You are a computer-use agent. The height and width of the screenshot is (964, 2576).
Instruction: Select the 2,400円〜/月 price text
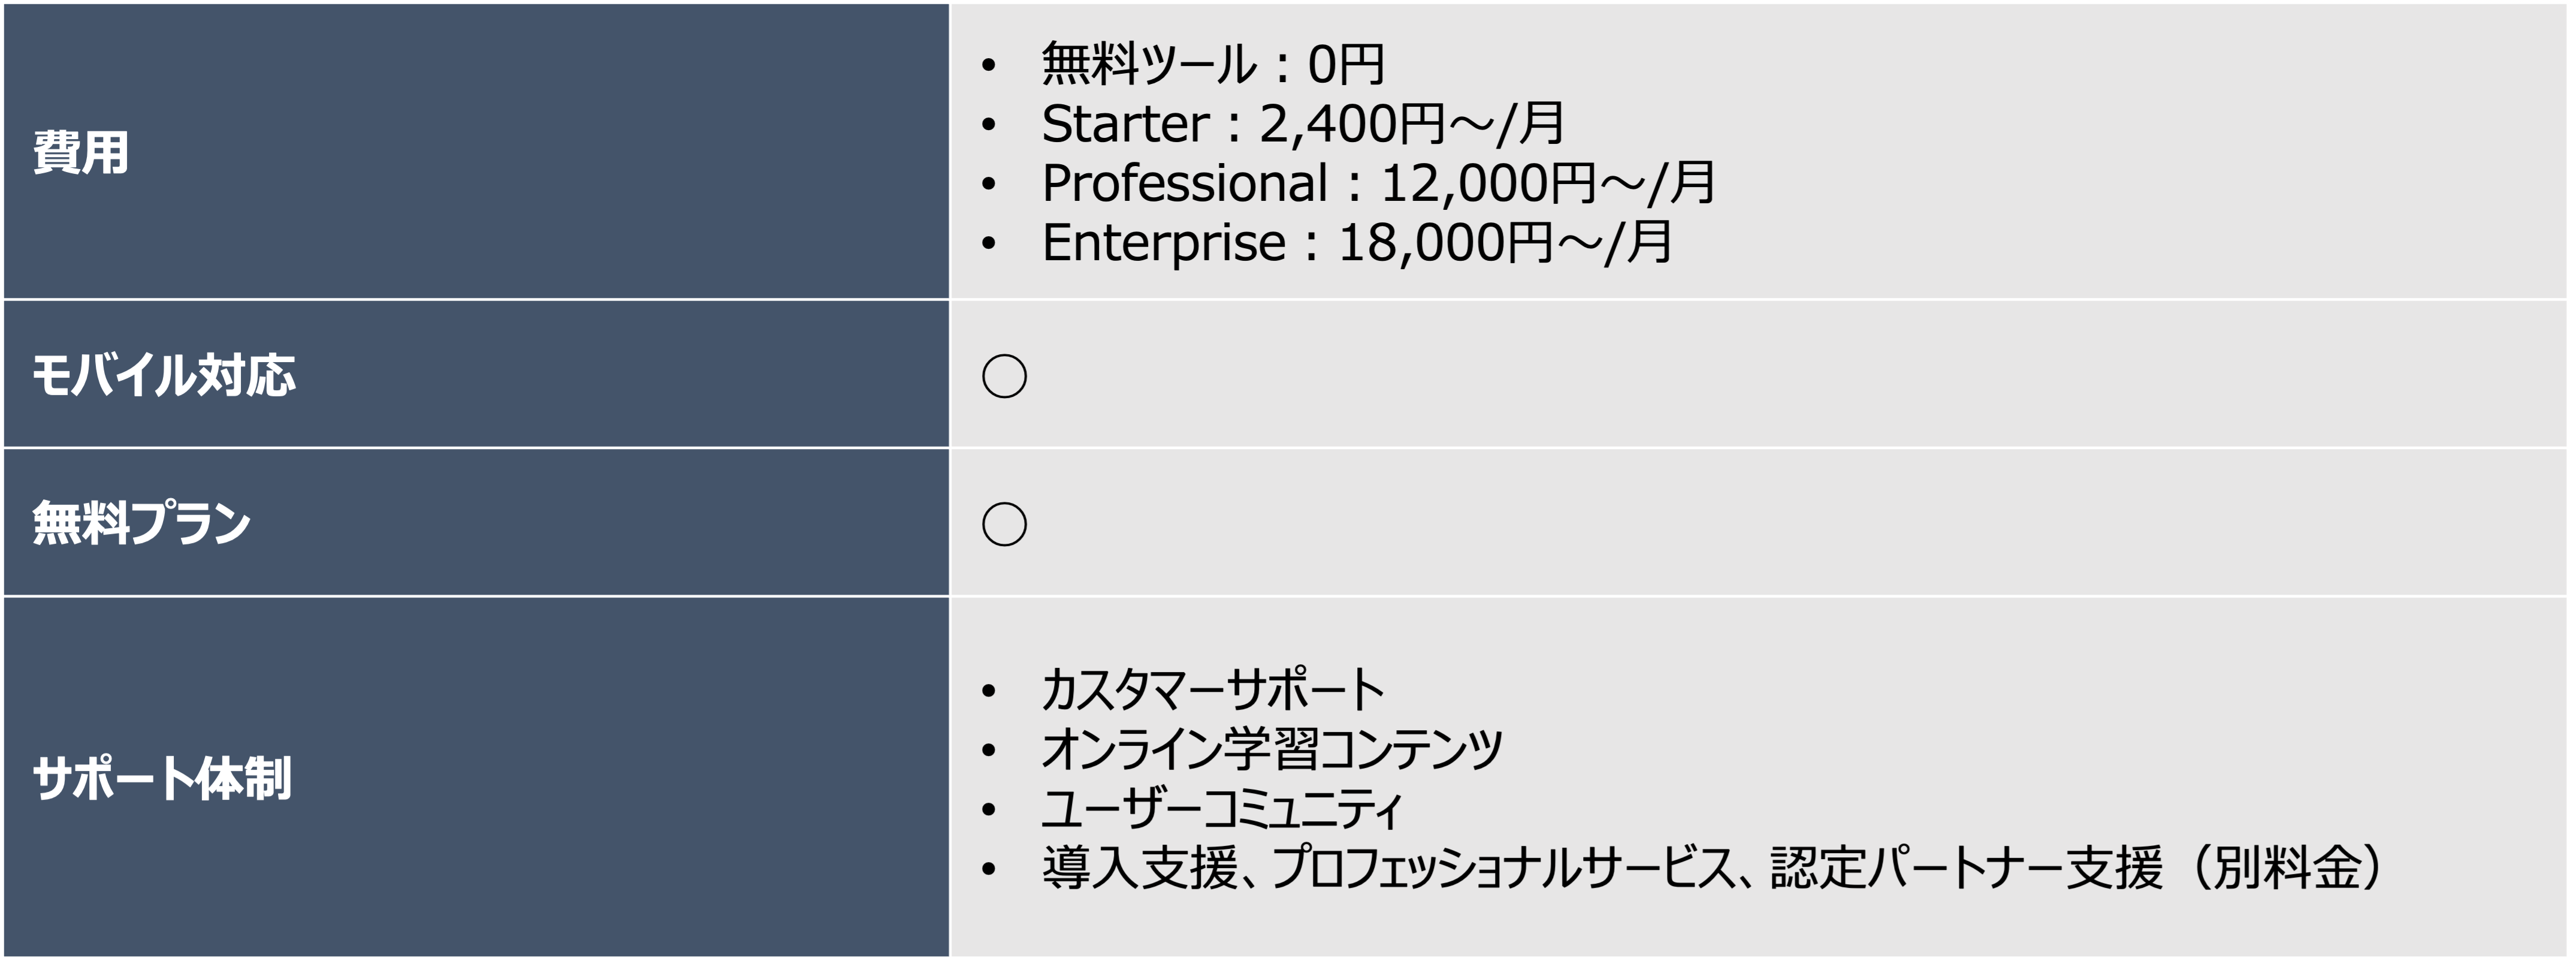(1411, 124)
